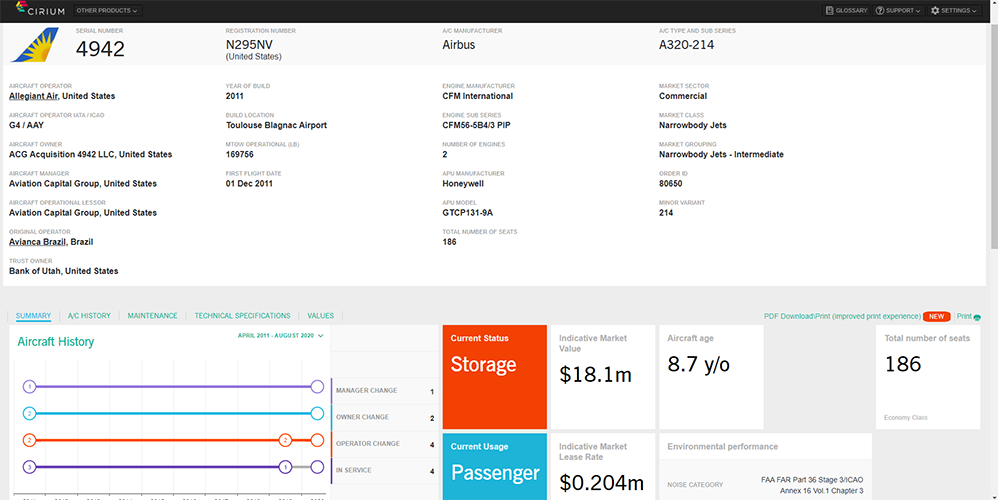
Task: Click the Support question mark icon
Action: (x=880, y=10)
